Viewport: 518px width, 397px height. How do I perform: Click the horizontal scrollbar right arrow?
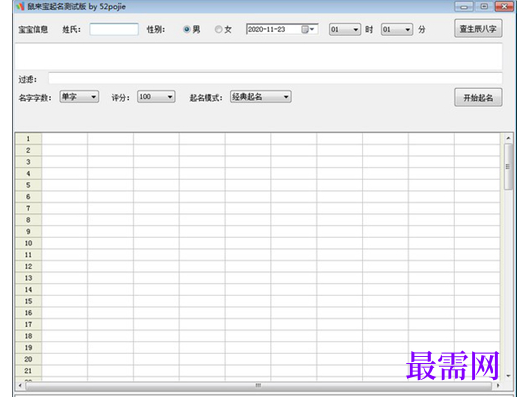coord(498,385)
